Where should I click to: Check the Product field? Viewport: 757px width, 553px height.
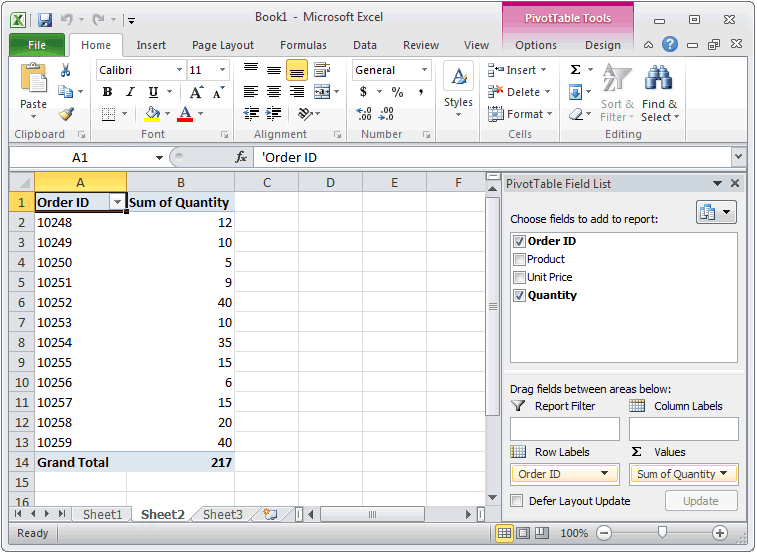click(519, 259)
